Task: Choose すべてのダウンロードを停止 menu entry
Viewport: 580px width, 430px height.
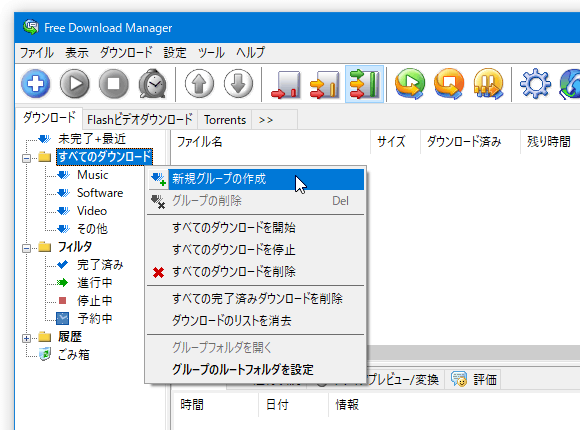Action: pos(256,250)
